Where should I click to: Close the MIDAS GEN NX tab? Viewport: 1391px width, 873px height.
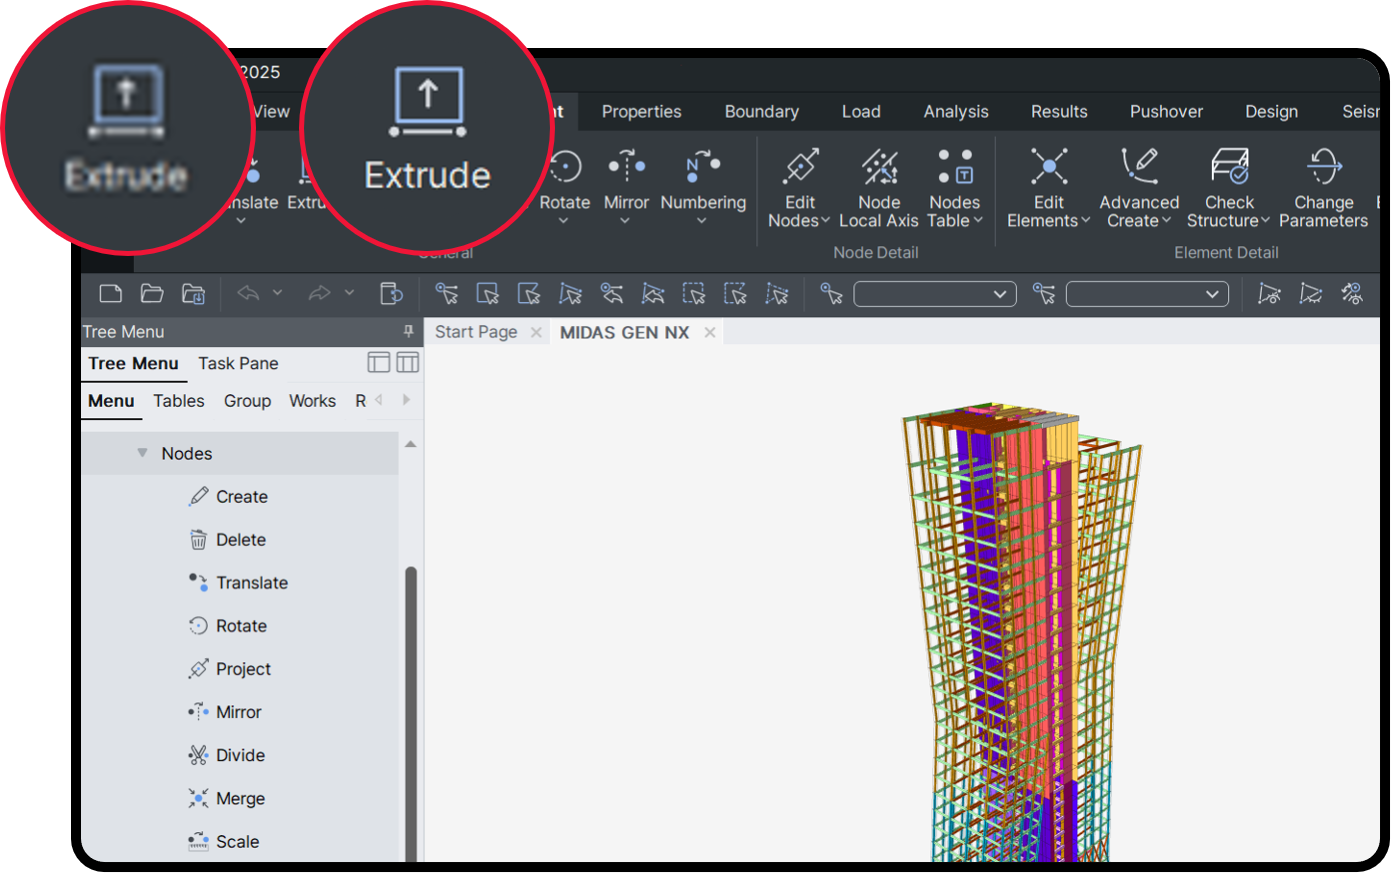coord(710,332)
